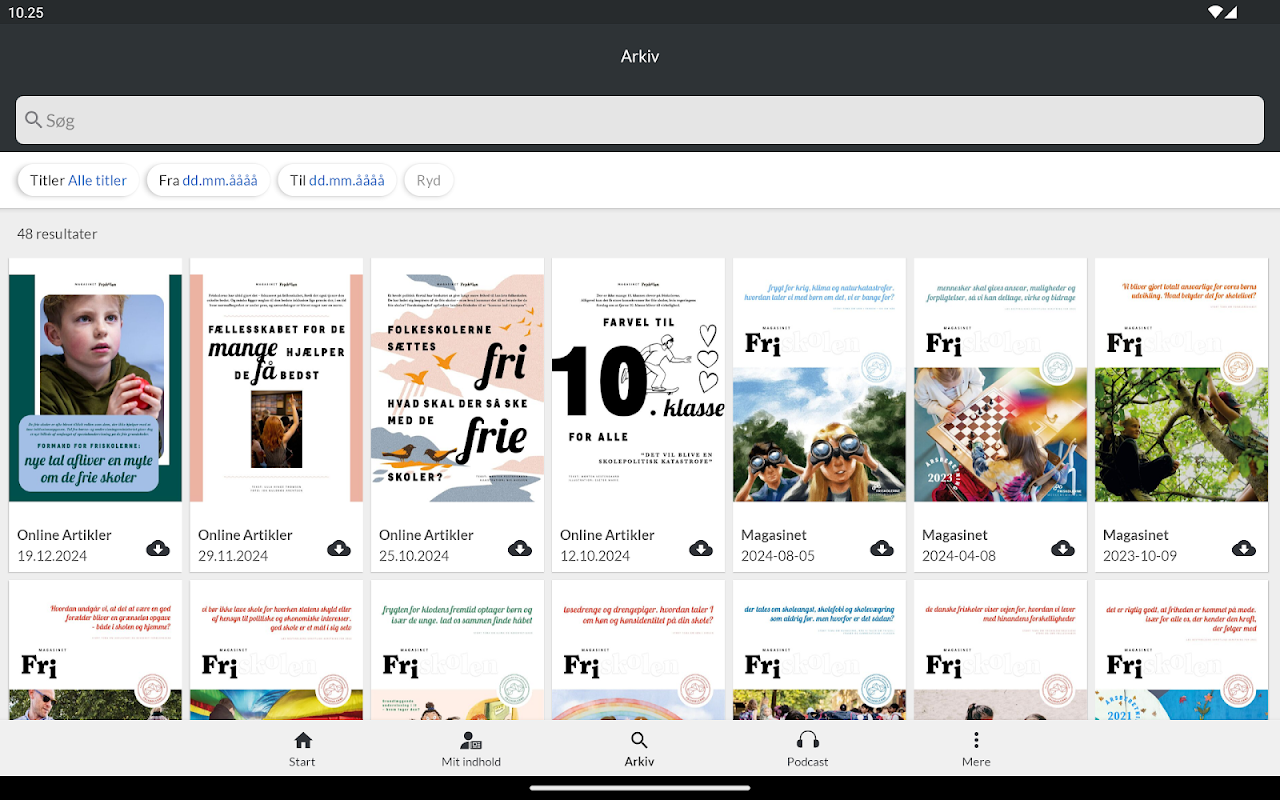Image resolution: width=1280 pixels, height=800 pixels.
Task: Open the Mere menu tab
Action: pyautogui.click(x=976, y=748)
